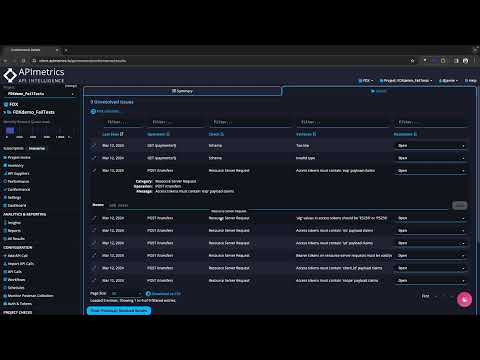This screenshot has height=360, width=480.
Task: Open the Project: FDXdemo_FailTests menu in the top bar
Action: pos(406,81)
